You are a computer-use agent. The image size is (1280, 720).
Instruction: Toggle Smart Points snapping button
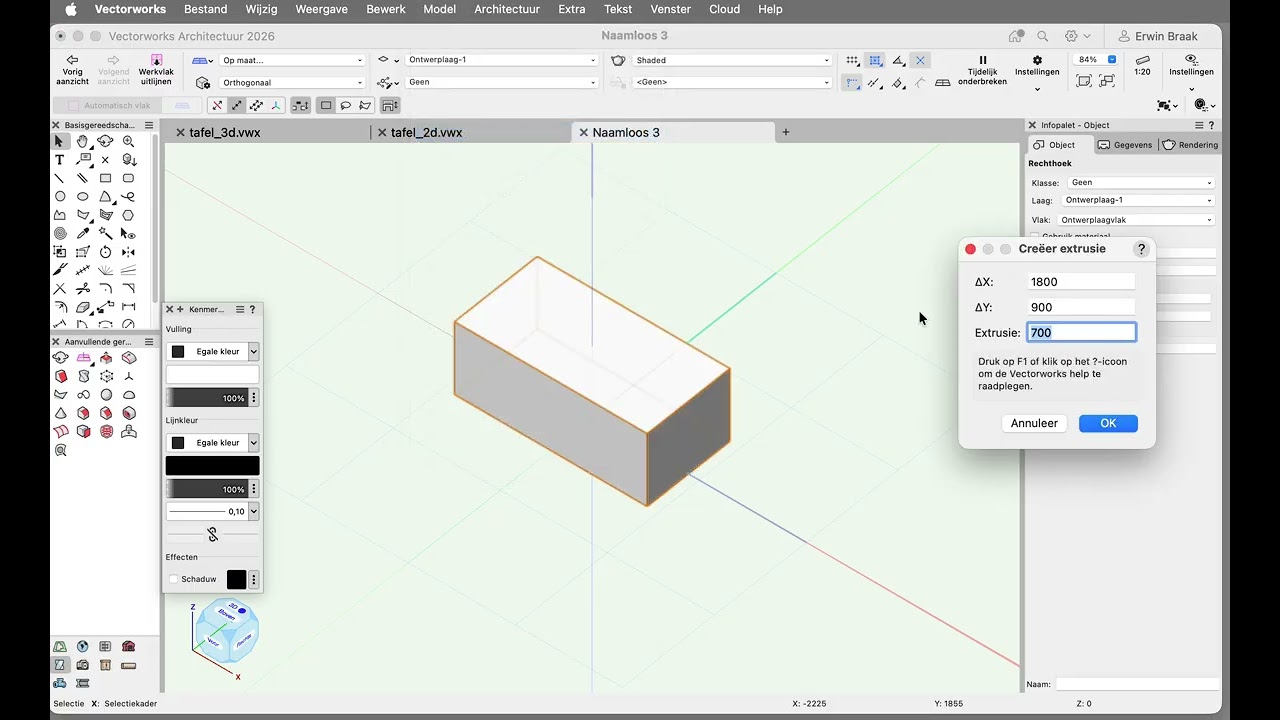[852, 82]
